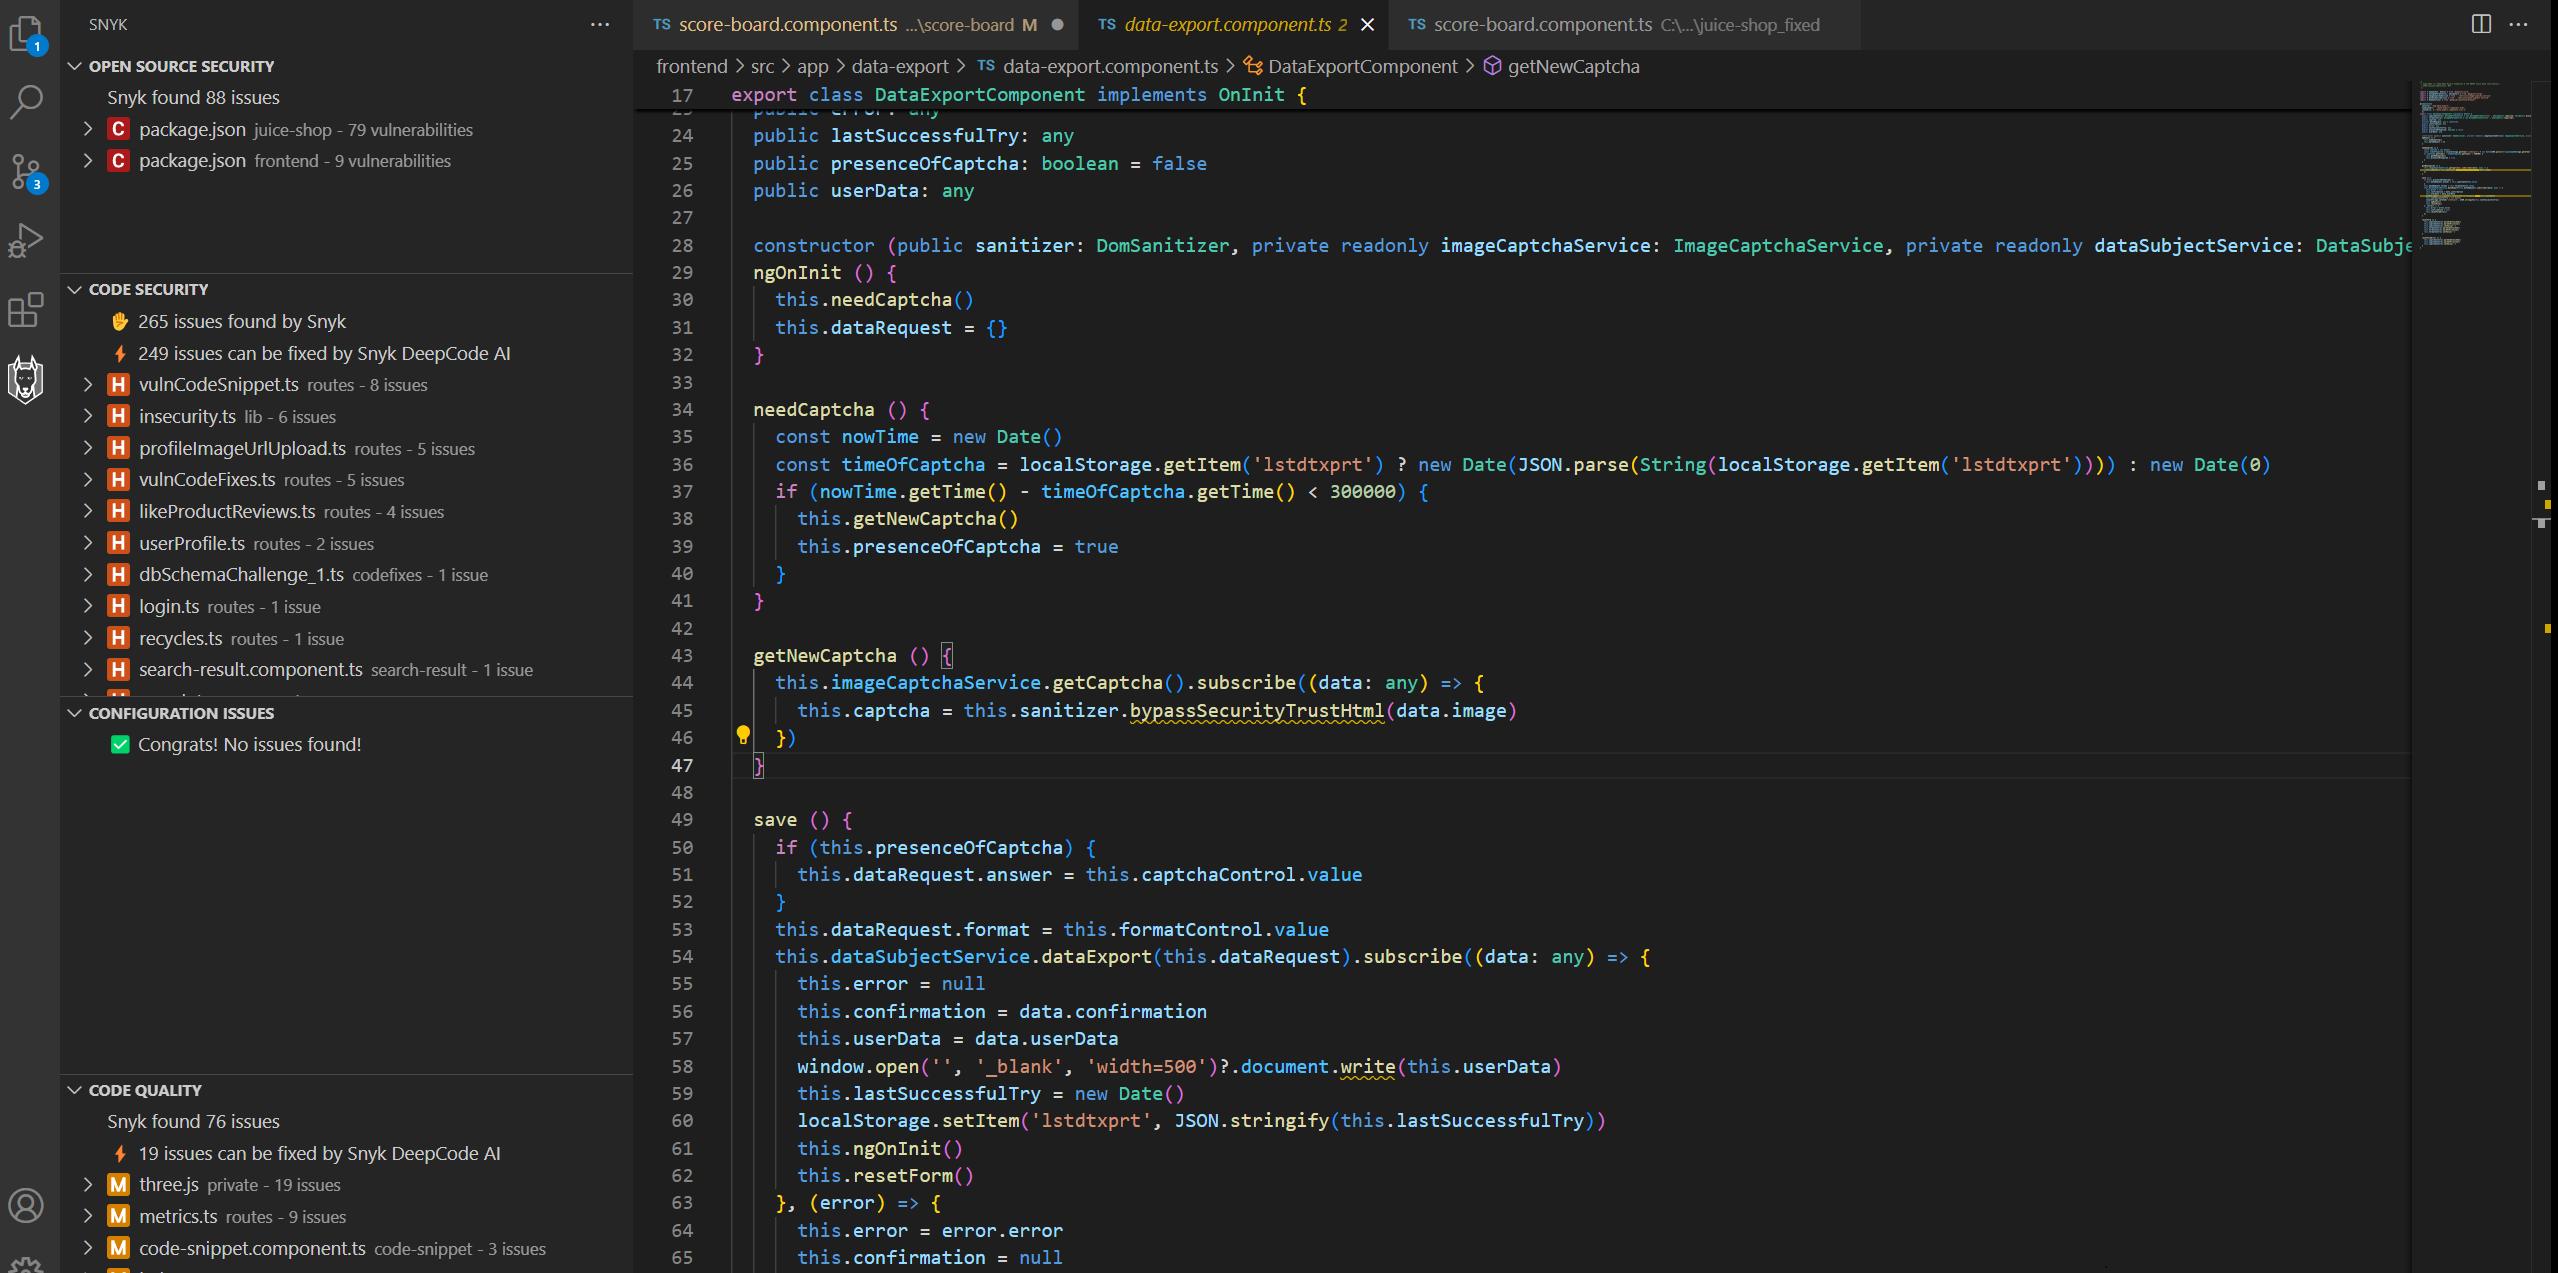Click the frontend breadcrumb segment

point(691,66)
